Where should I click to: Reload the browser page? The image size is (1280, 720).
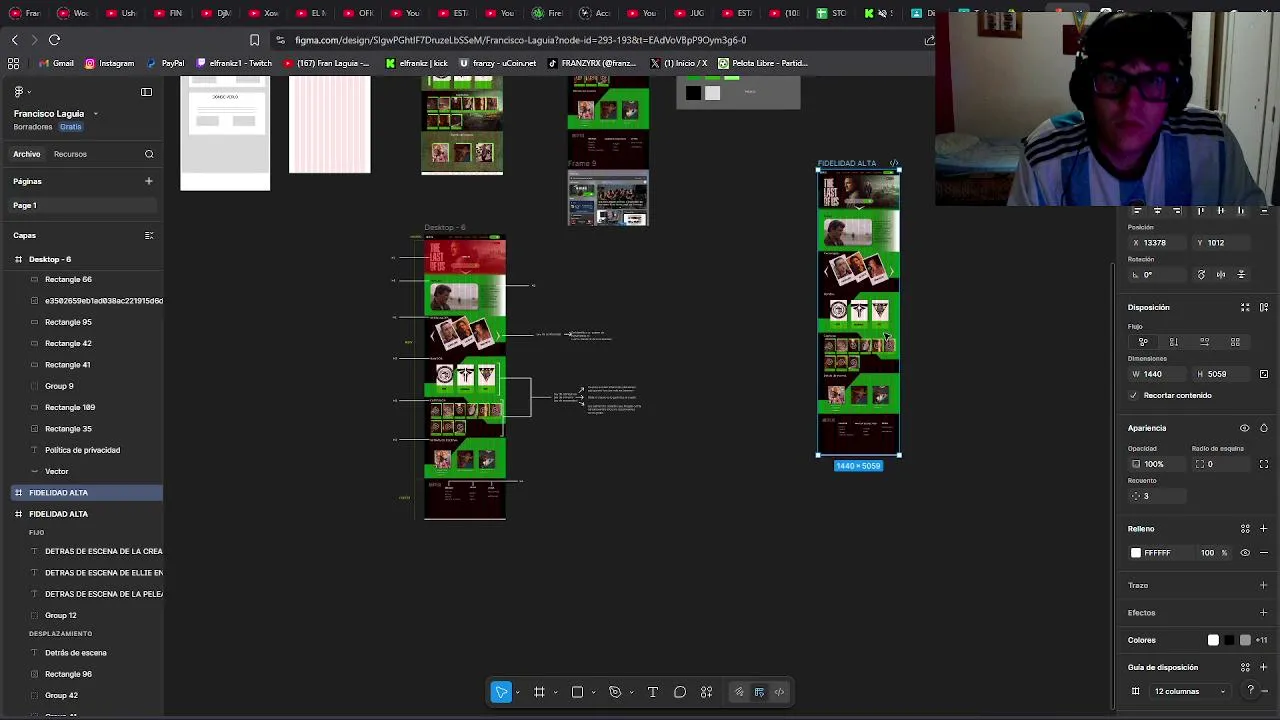54,40
